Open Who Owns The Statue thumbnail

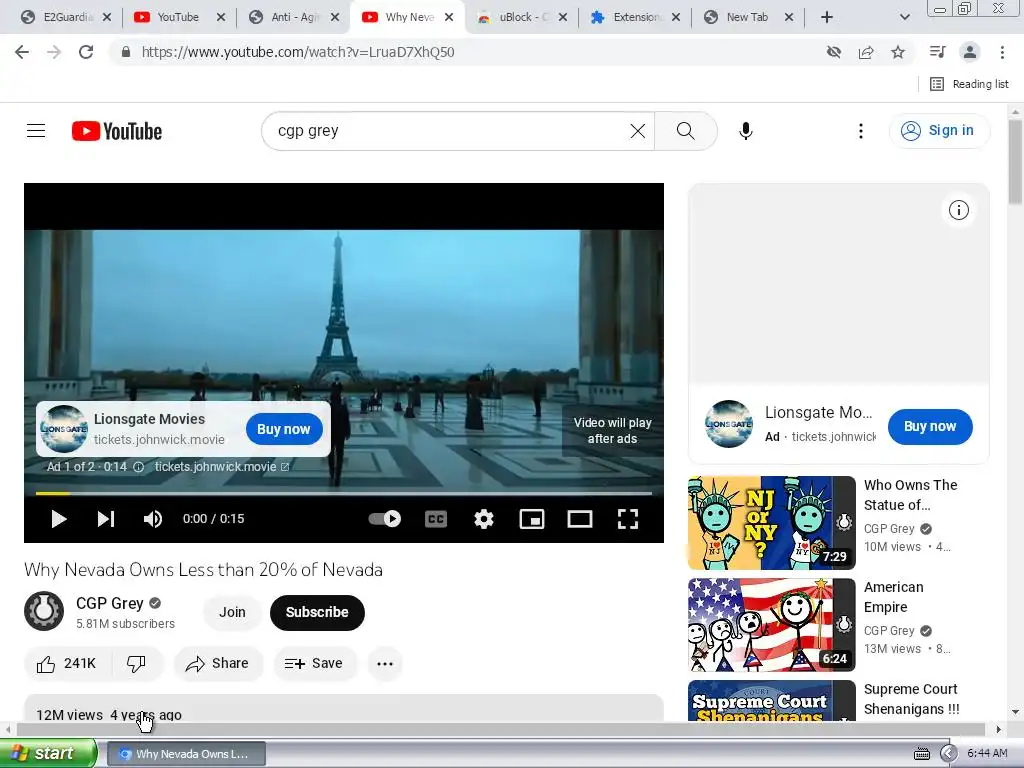771,523
